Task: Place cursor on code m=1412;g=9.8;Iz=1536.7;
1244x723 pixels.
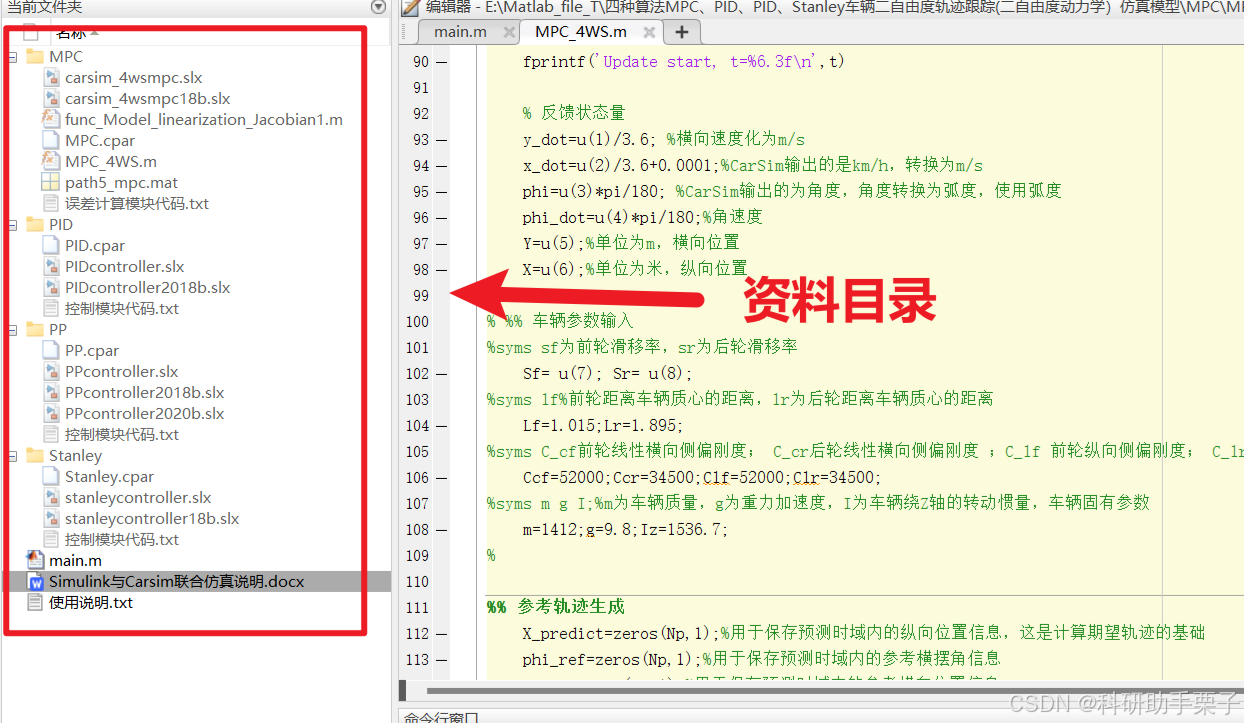Action: [625, 530]
